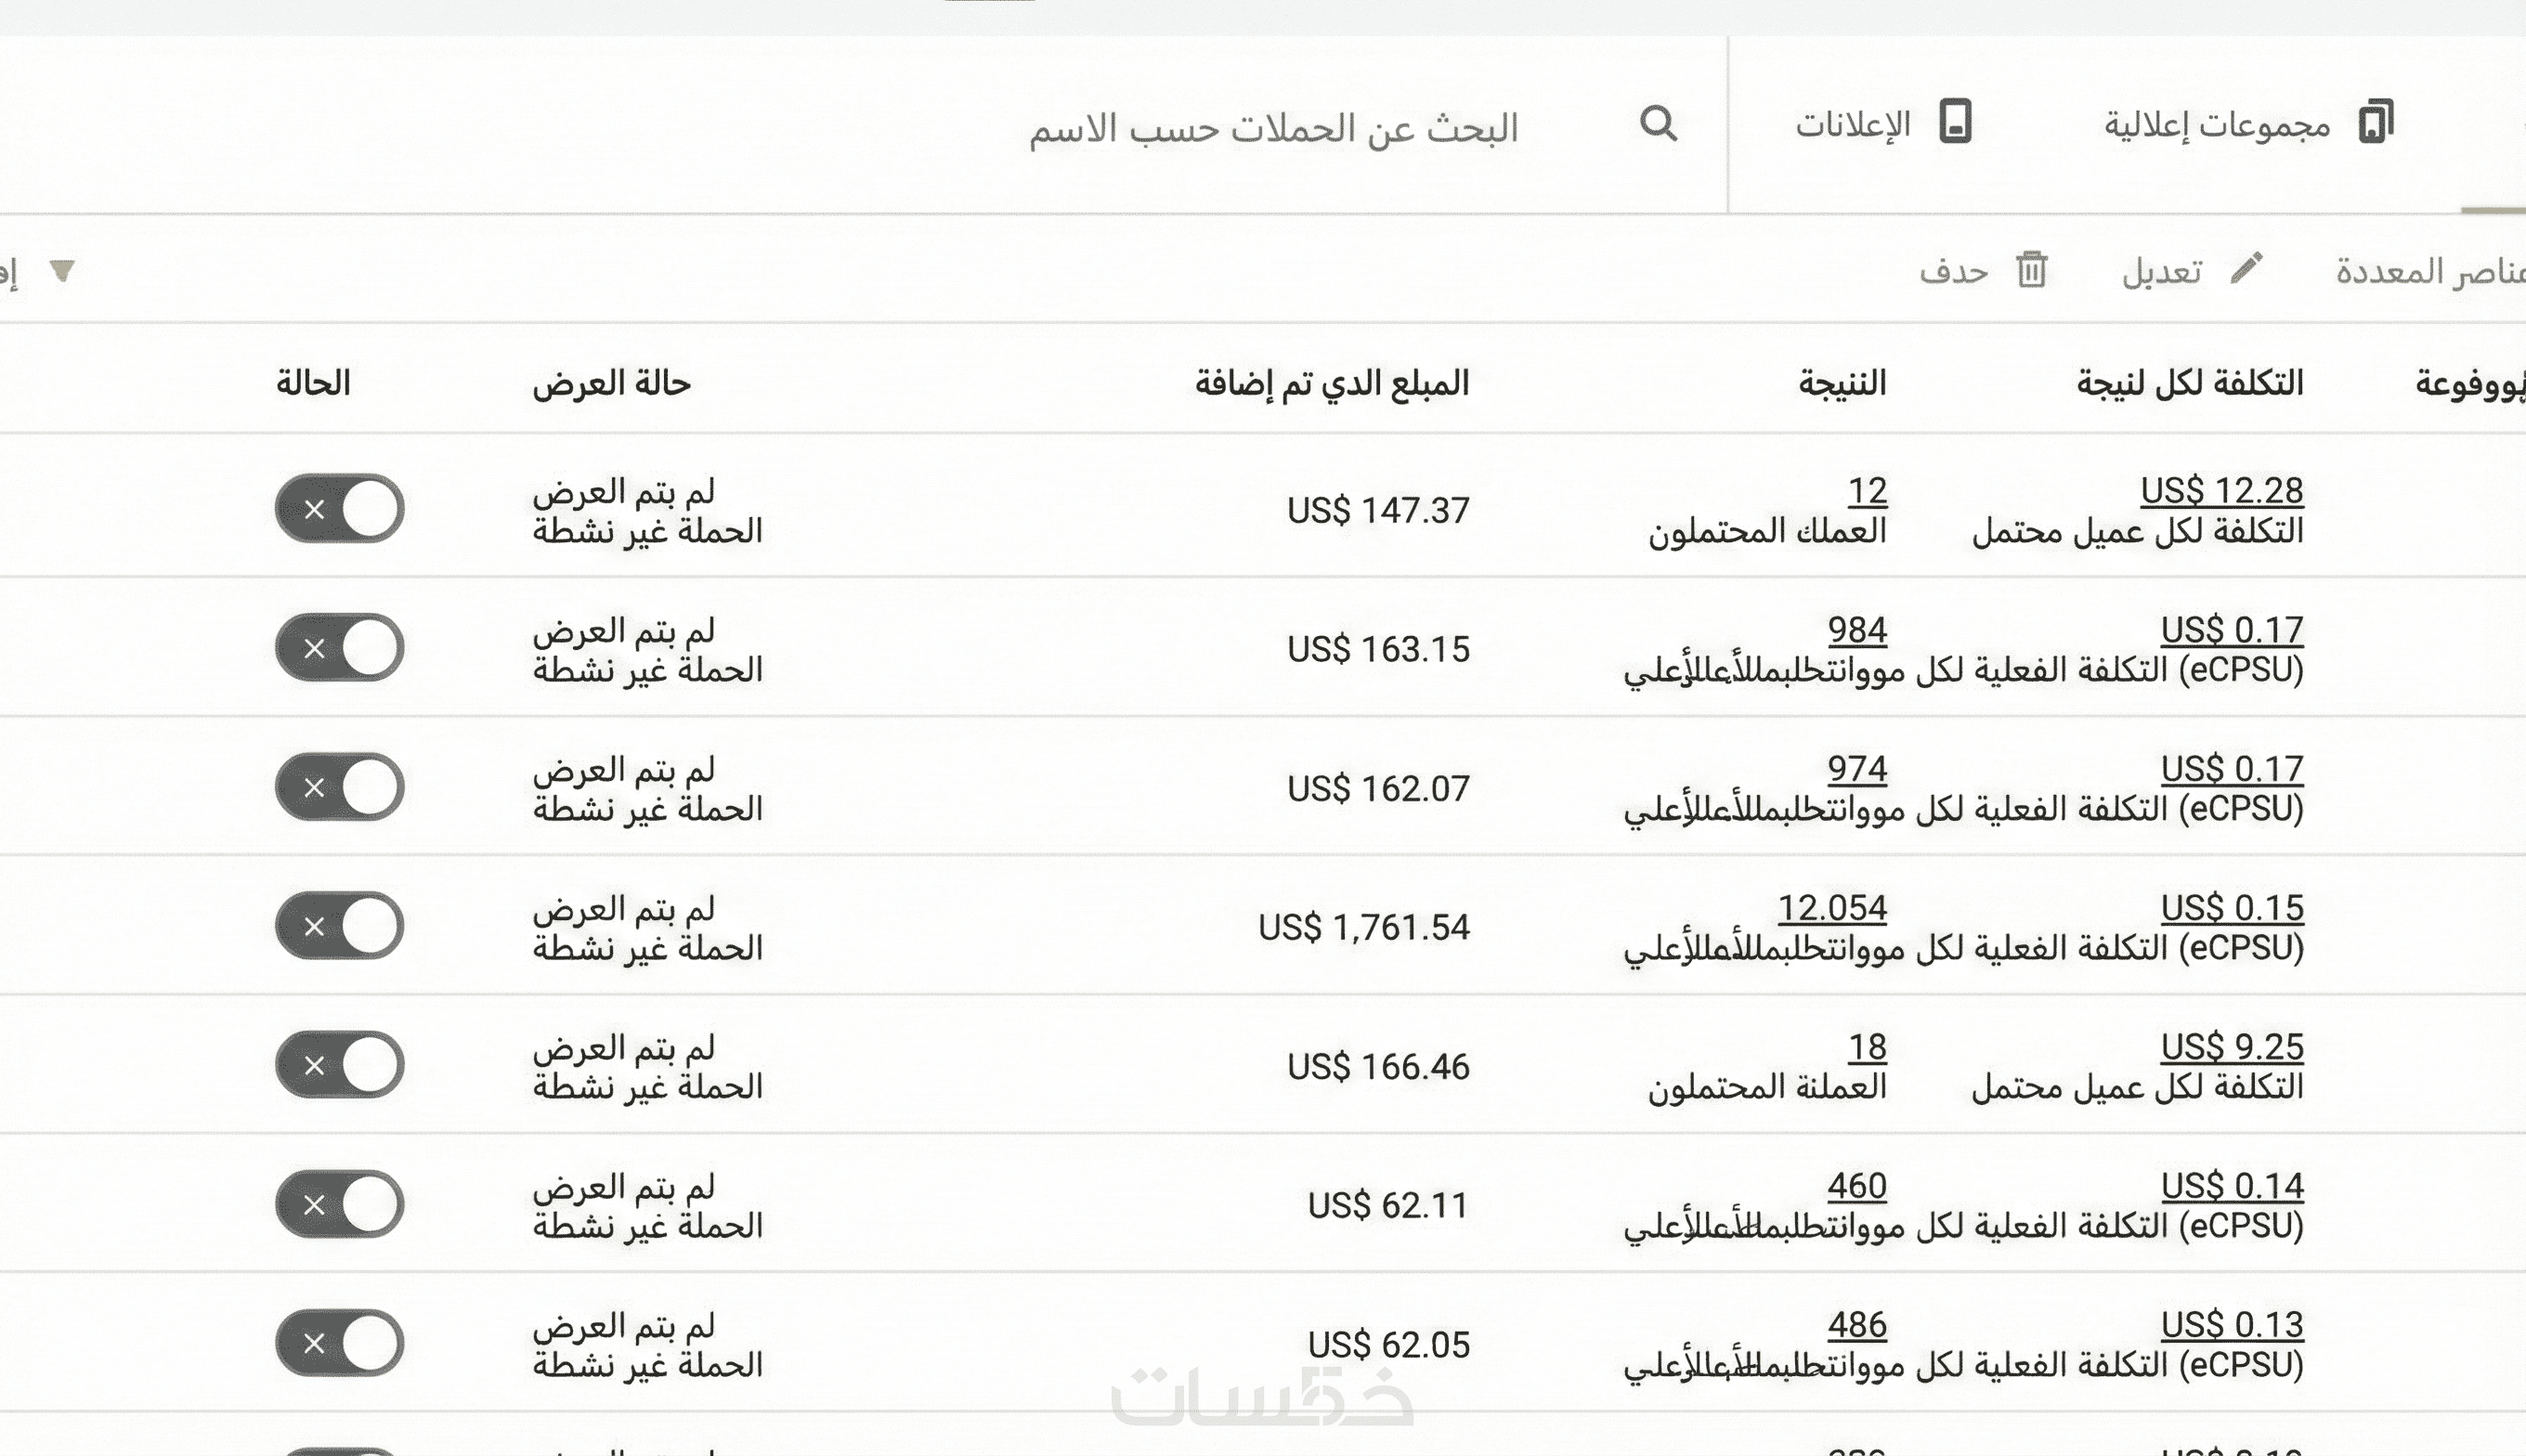Screen dimensions: 2526x1456
Task: Open the 12.054 result link
Action: 1831,907
